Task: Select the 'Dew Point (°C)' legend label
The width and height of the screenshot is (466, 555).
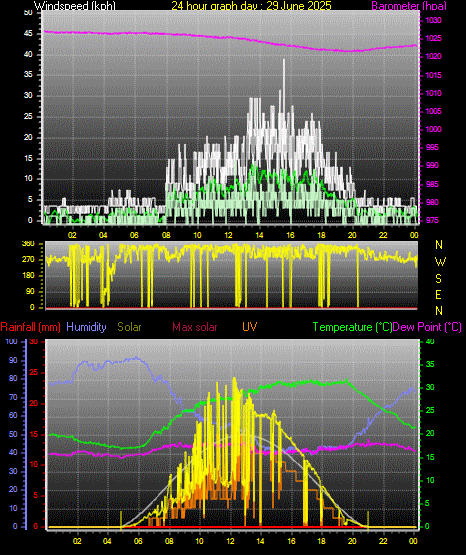Action: point(427,327)
